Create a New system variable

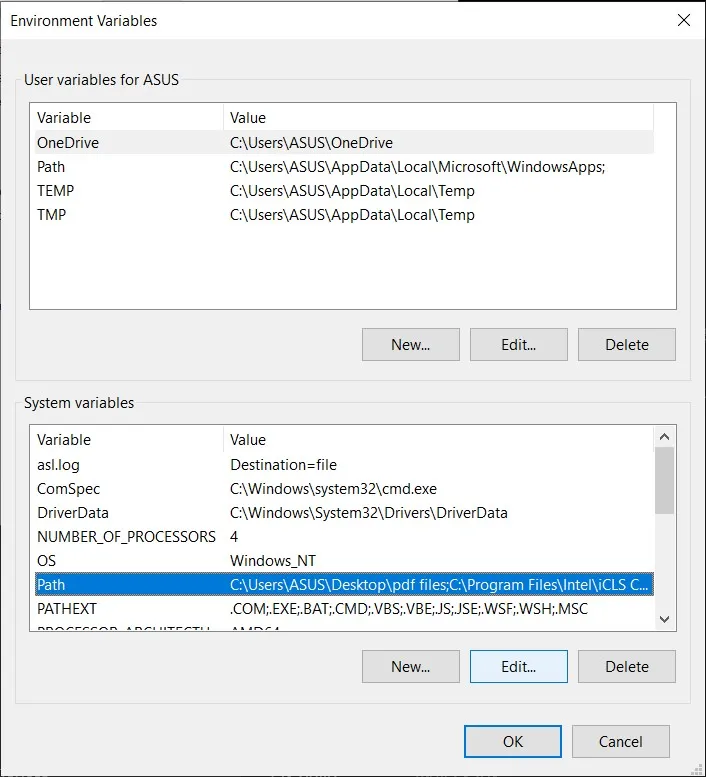point(410,666)
